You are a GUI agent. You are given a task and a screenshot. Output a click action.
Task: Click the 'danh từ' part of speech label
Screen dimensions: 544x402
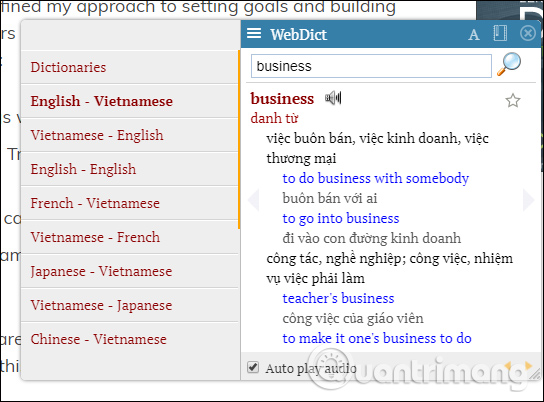(x=274, y=118)
